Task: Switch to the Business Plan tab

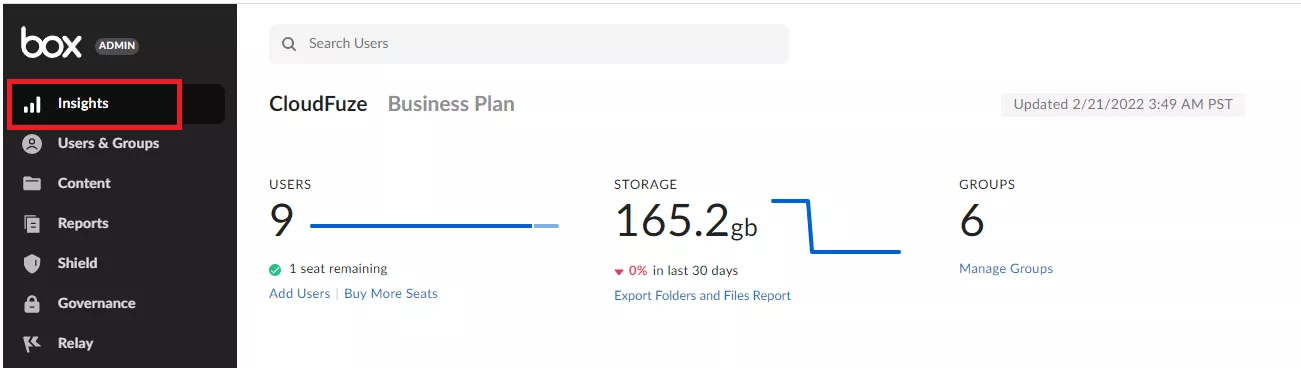Action: (x=451, y=104)
